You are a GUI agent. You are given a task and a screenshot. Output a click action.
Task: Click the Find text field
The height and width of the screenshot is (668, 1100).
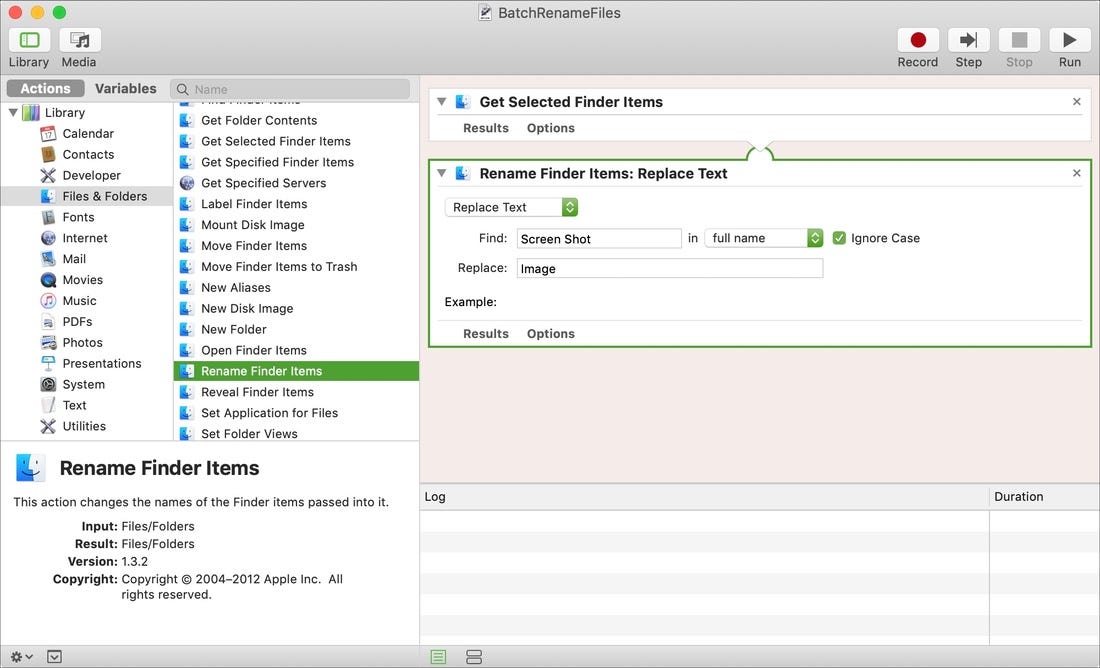599,239
